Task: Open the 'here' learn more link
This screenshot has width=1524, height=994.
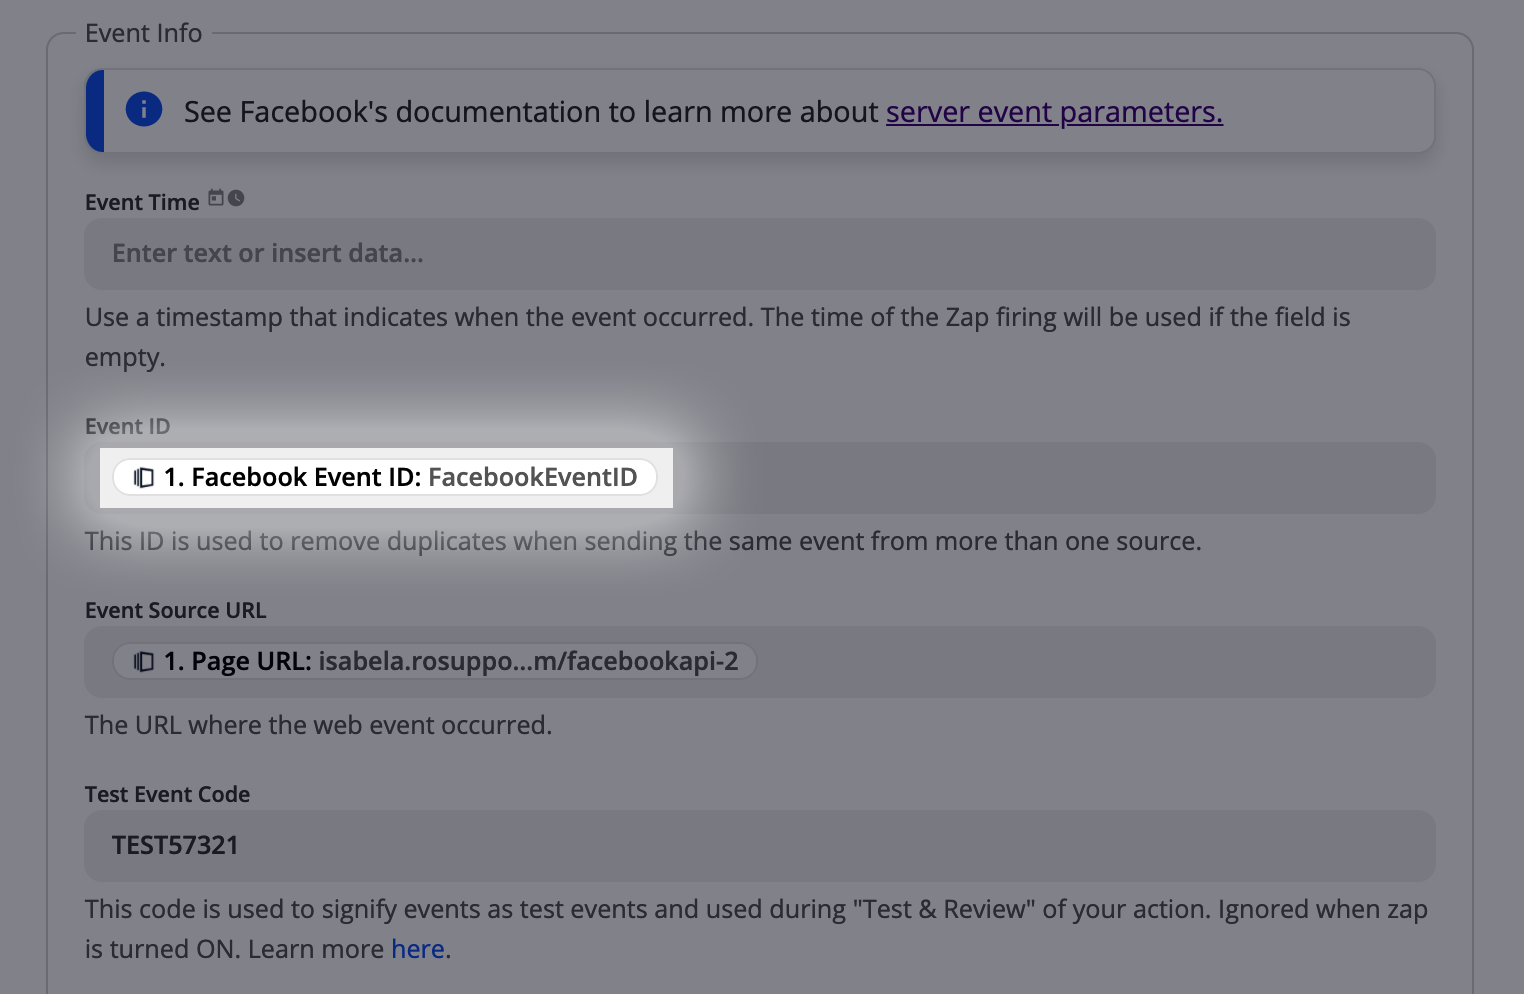Action: click(418, 949)
